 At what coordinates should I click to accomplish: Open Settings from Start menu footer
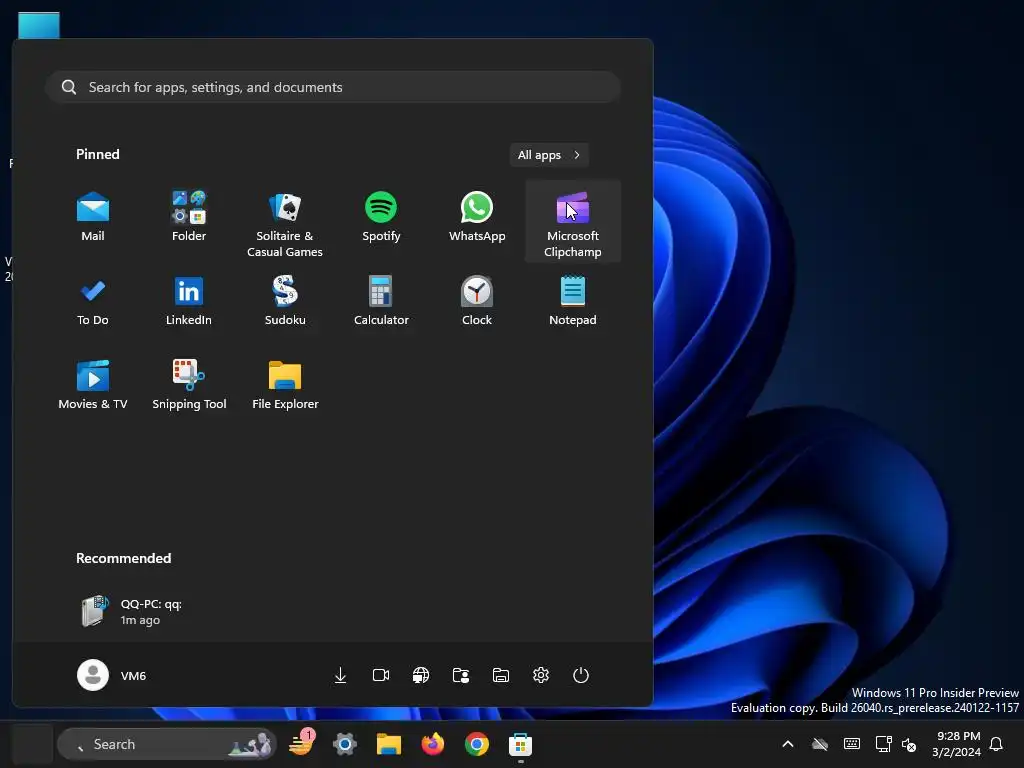pos(541,675)
